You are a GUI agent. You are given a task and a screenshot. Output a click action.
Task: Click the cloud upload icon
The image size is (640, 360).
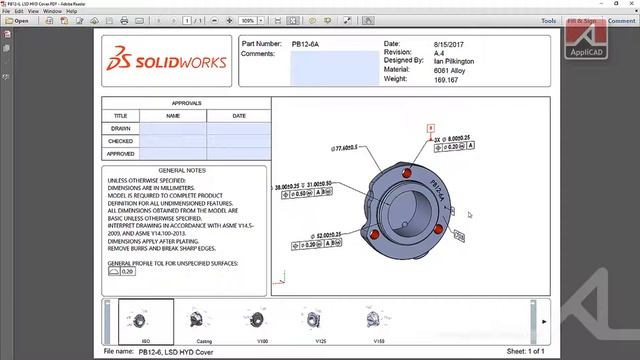pos(94,20)
